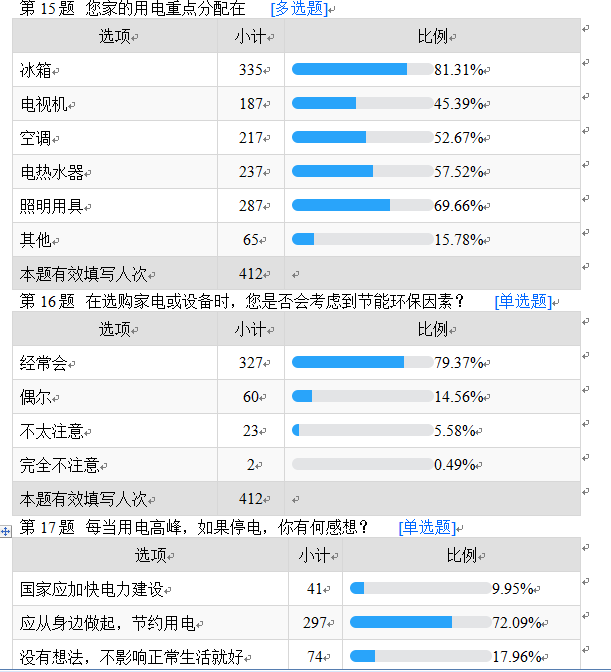Click the 国家应加快电力建设 option cell
Image resolution: width=611 pixels, height=672 pixels.
(150, 589)
